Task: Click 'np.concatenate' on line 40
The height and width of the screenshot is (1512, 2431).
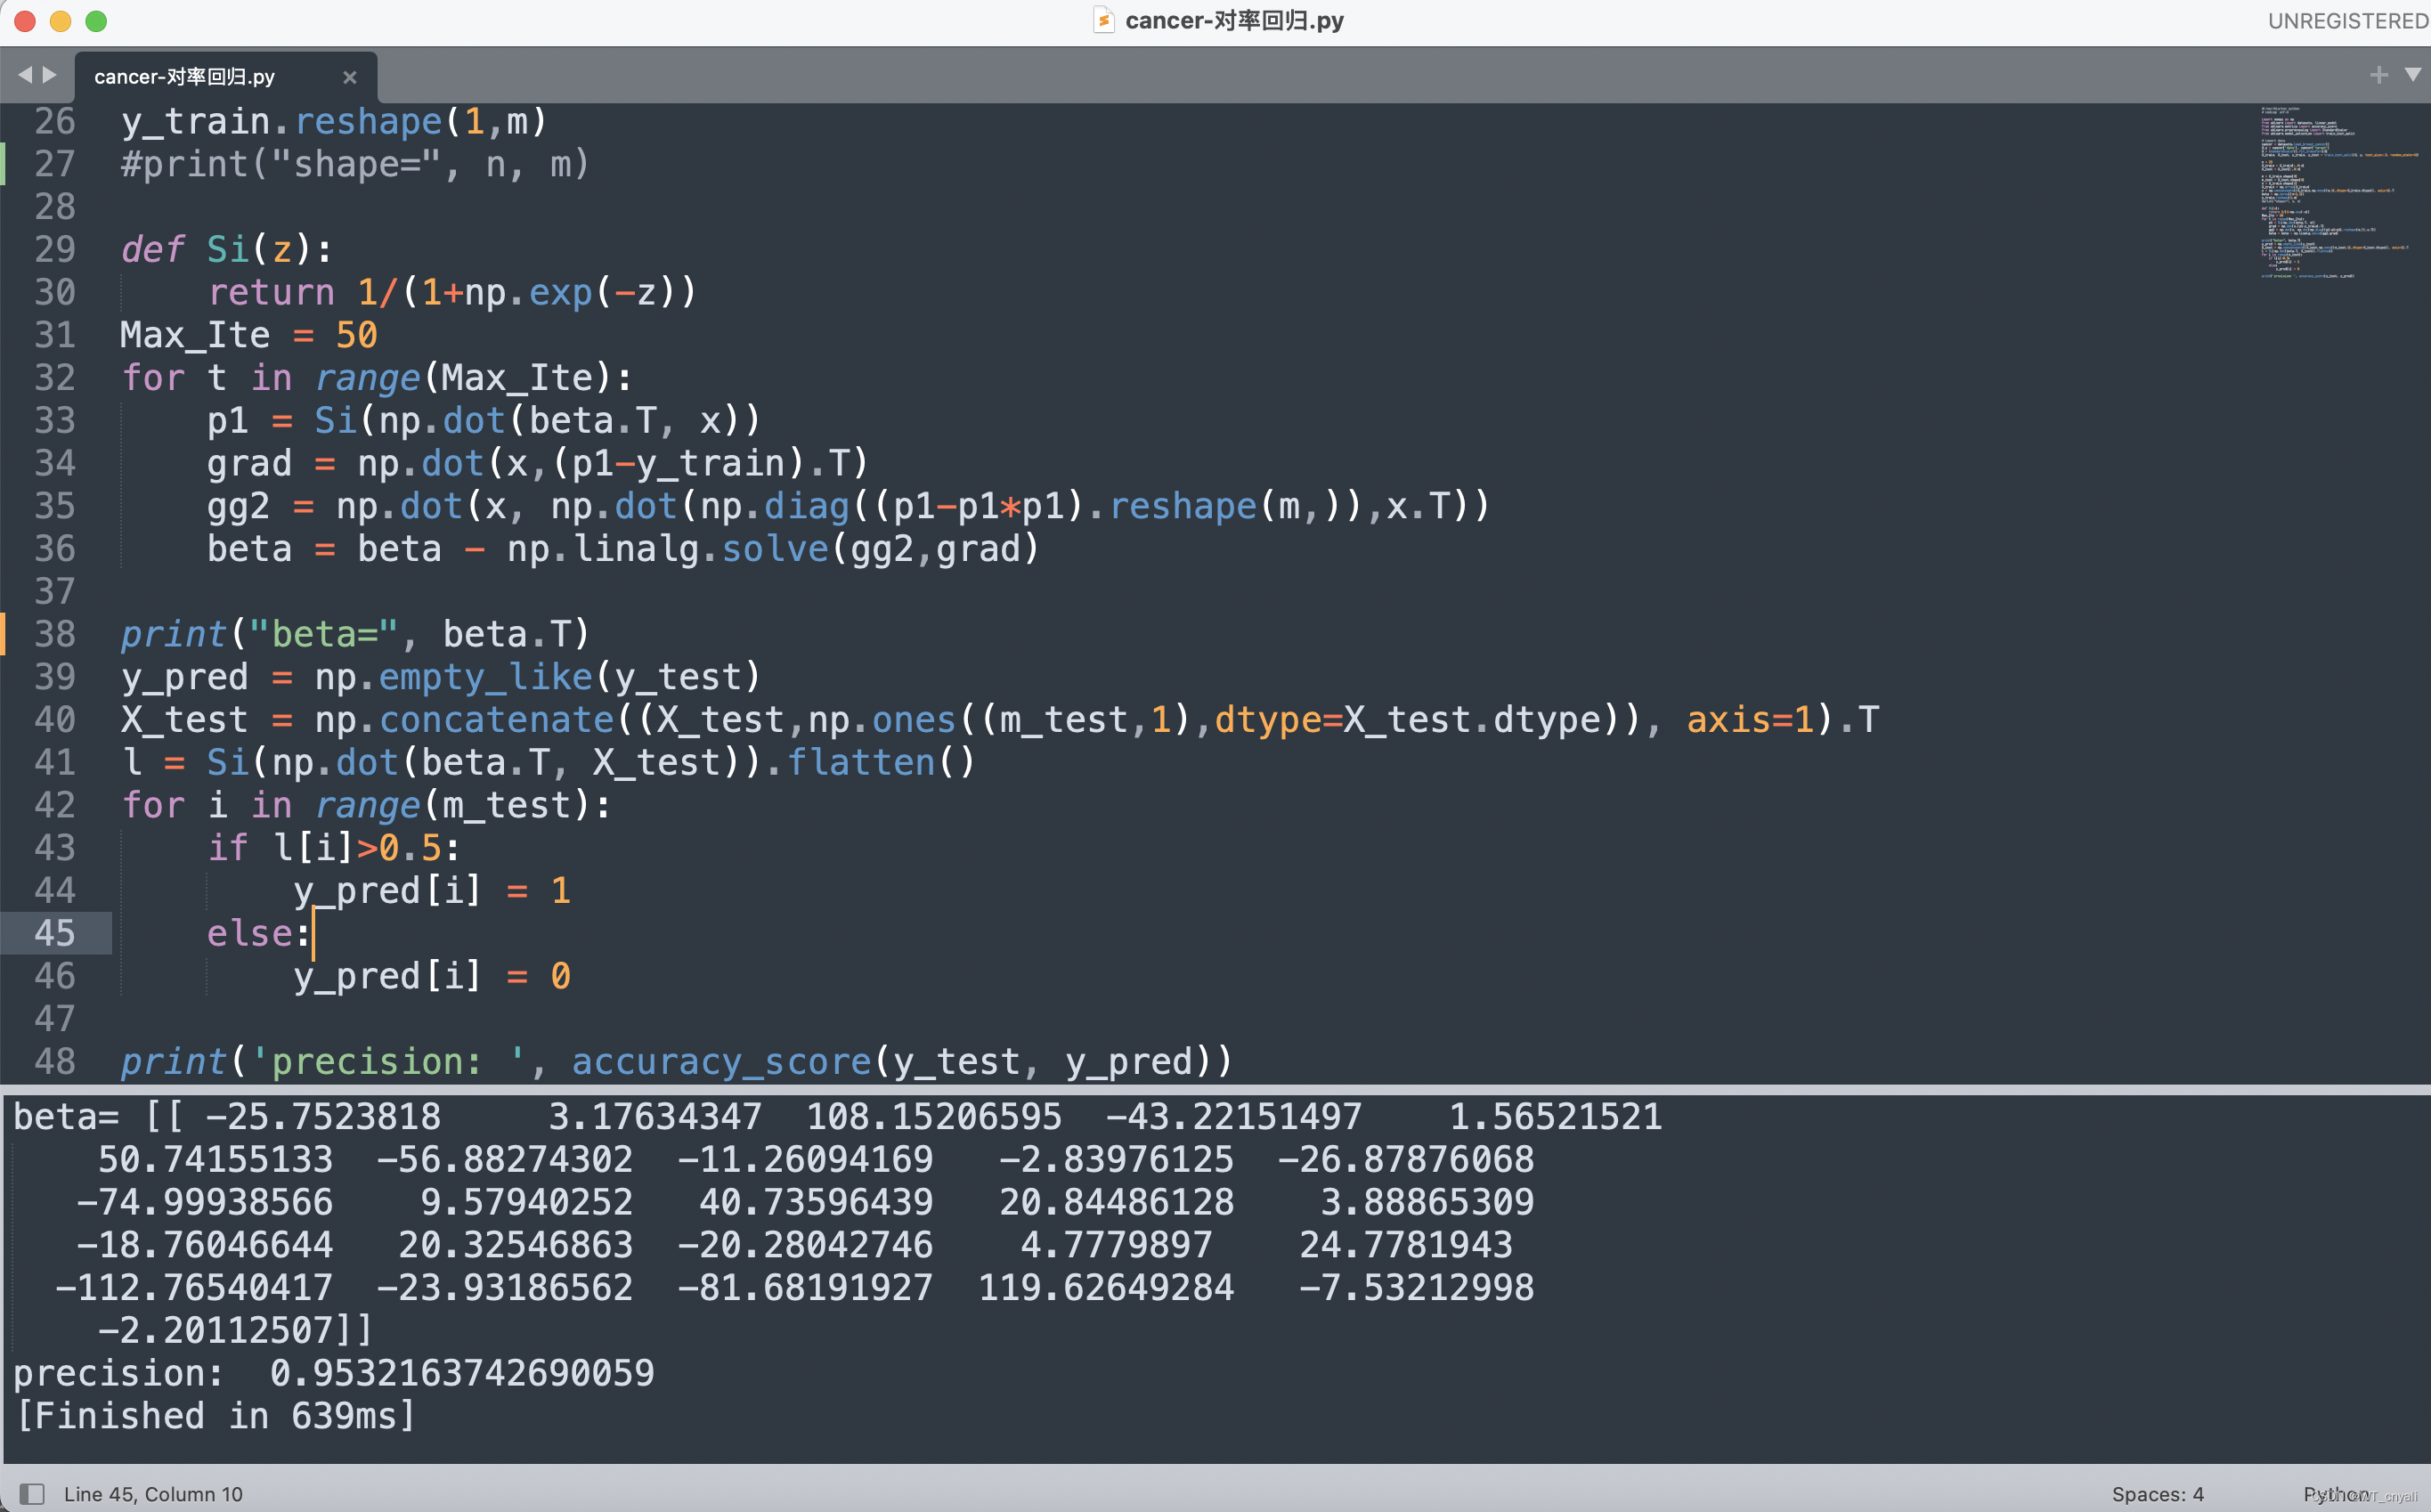Action: 465,720
